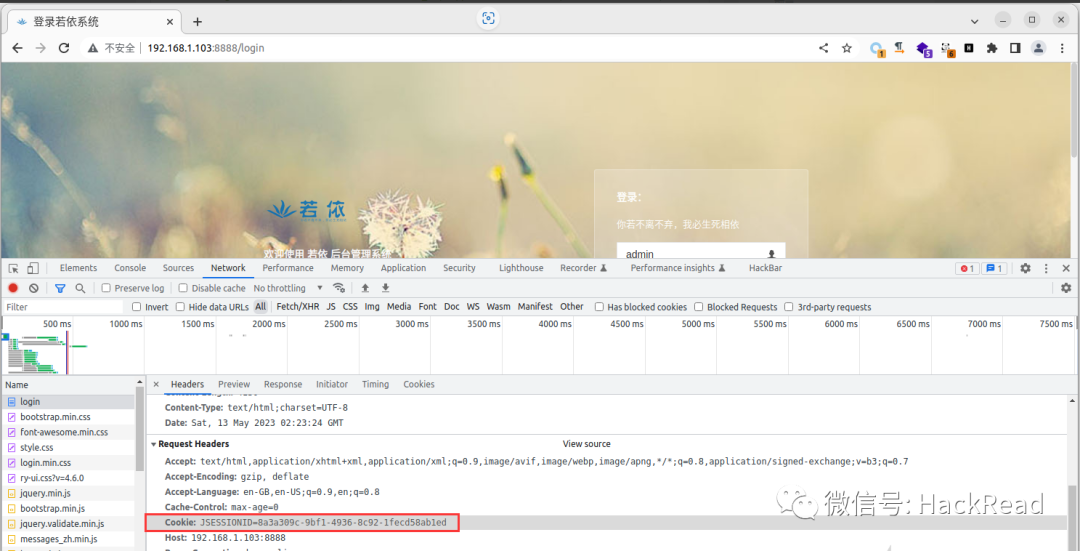Select the messages_zh.min.js request

[x=68, y=539]
